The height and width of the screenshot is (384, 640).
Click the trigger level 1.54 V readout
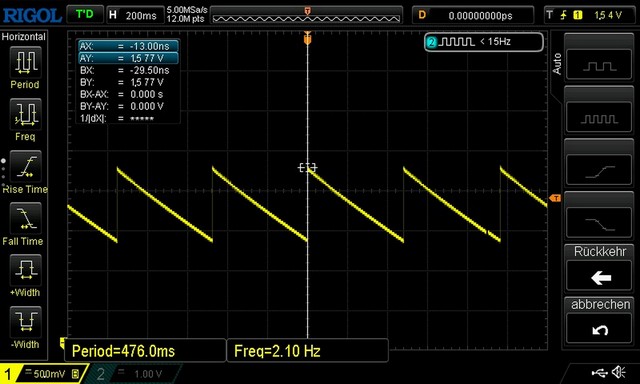[608, 16]
